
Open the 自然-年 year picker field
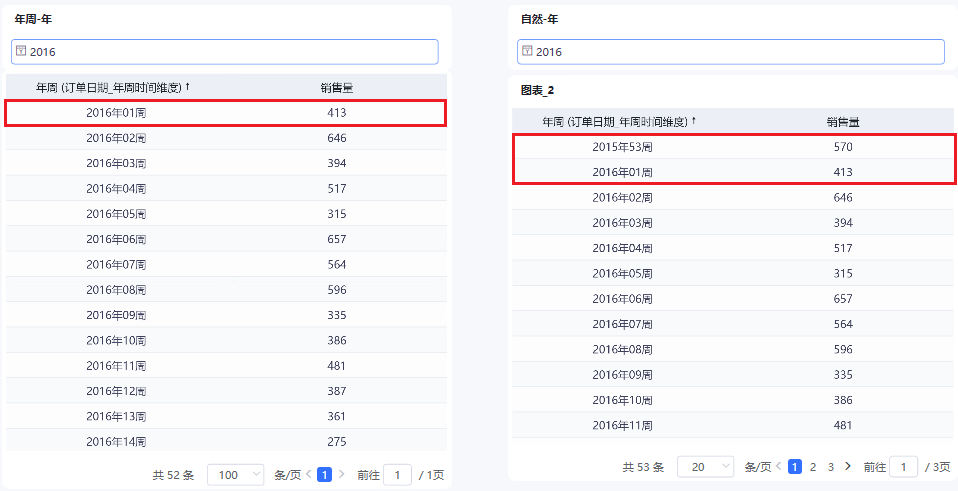[731, 52]
